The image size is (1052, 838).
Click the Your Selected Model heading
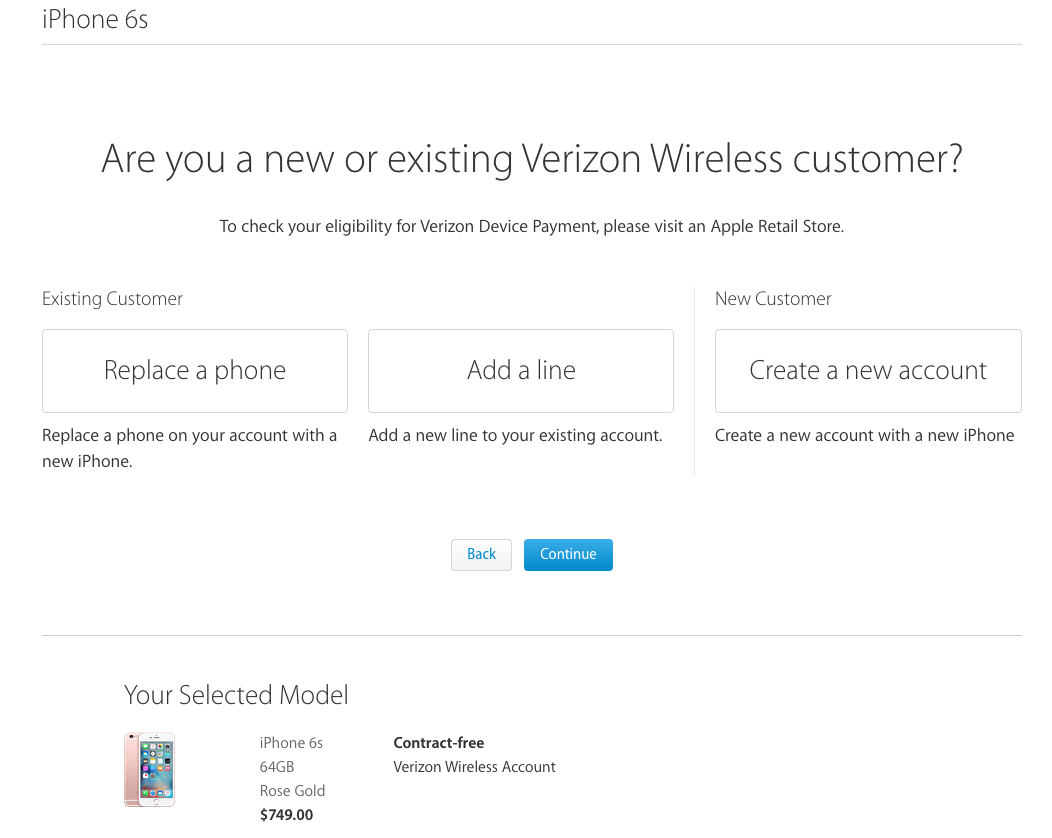tap(236, 695)
